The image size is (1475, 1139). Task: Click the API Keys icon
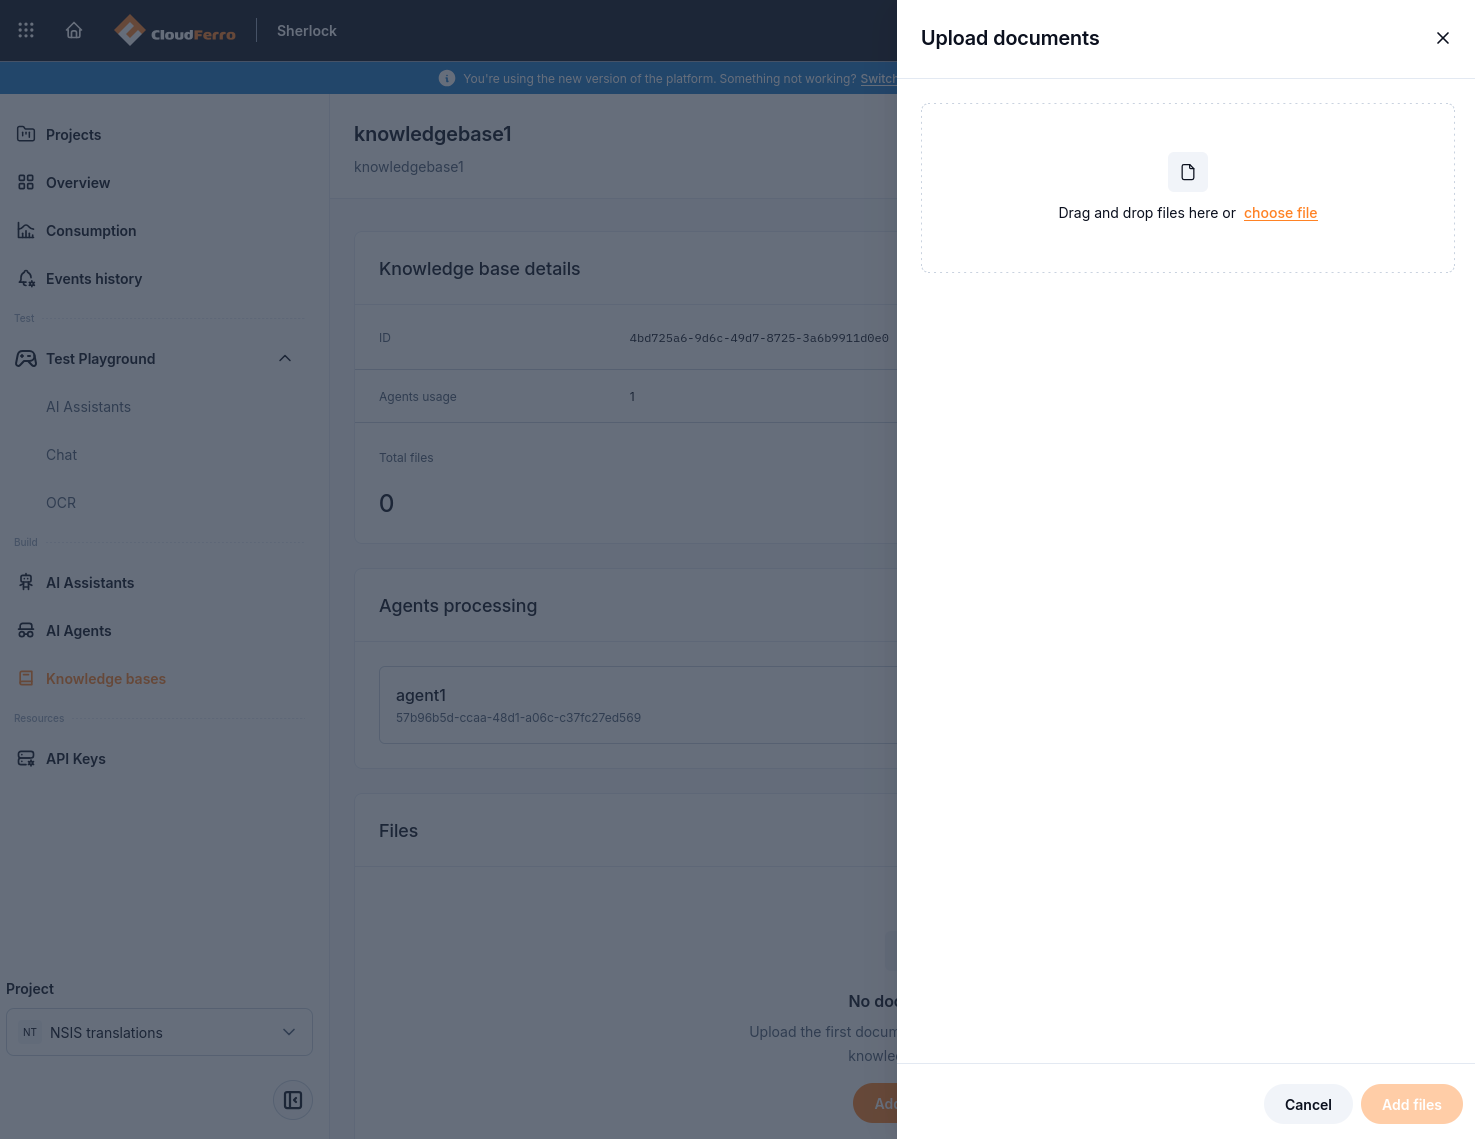26,758
